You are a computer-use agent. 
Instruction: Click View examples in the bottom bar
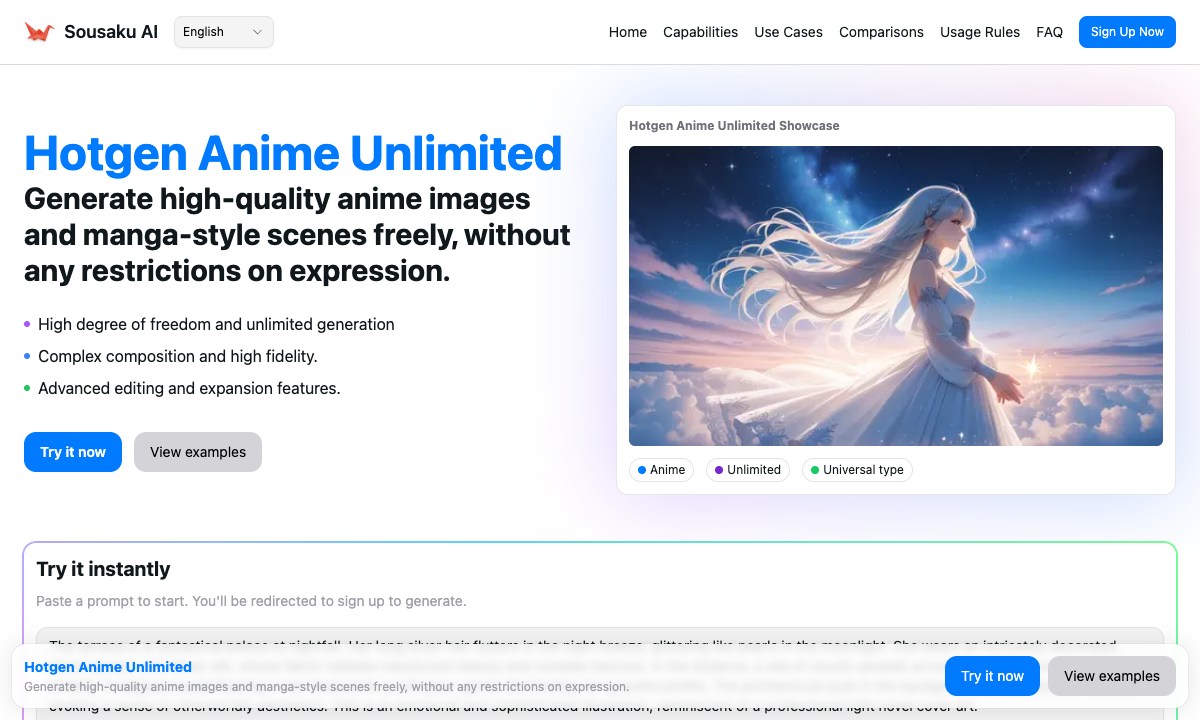pyautogui.click(x=1111, y=676)
